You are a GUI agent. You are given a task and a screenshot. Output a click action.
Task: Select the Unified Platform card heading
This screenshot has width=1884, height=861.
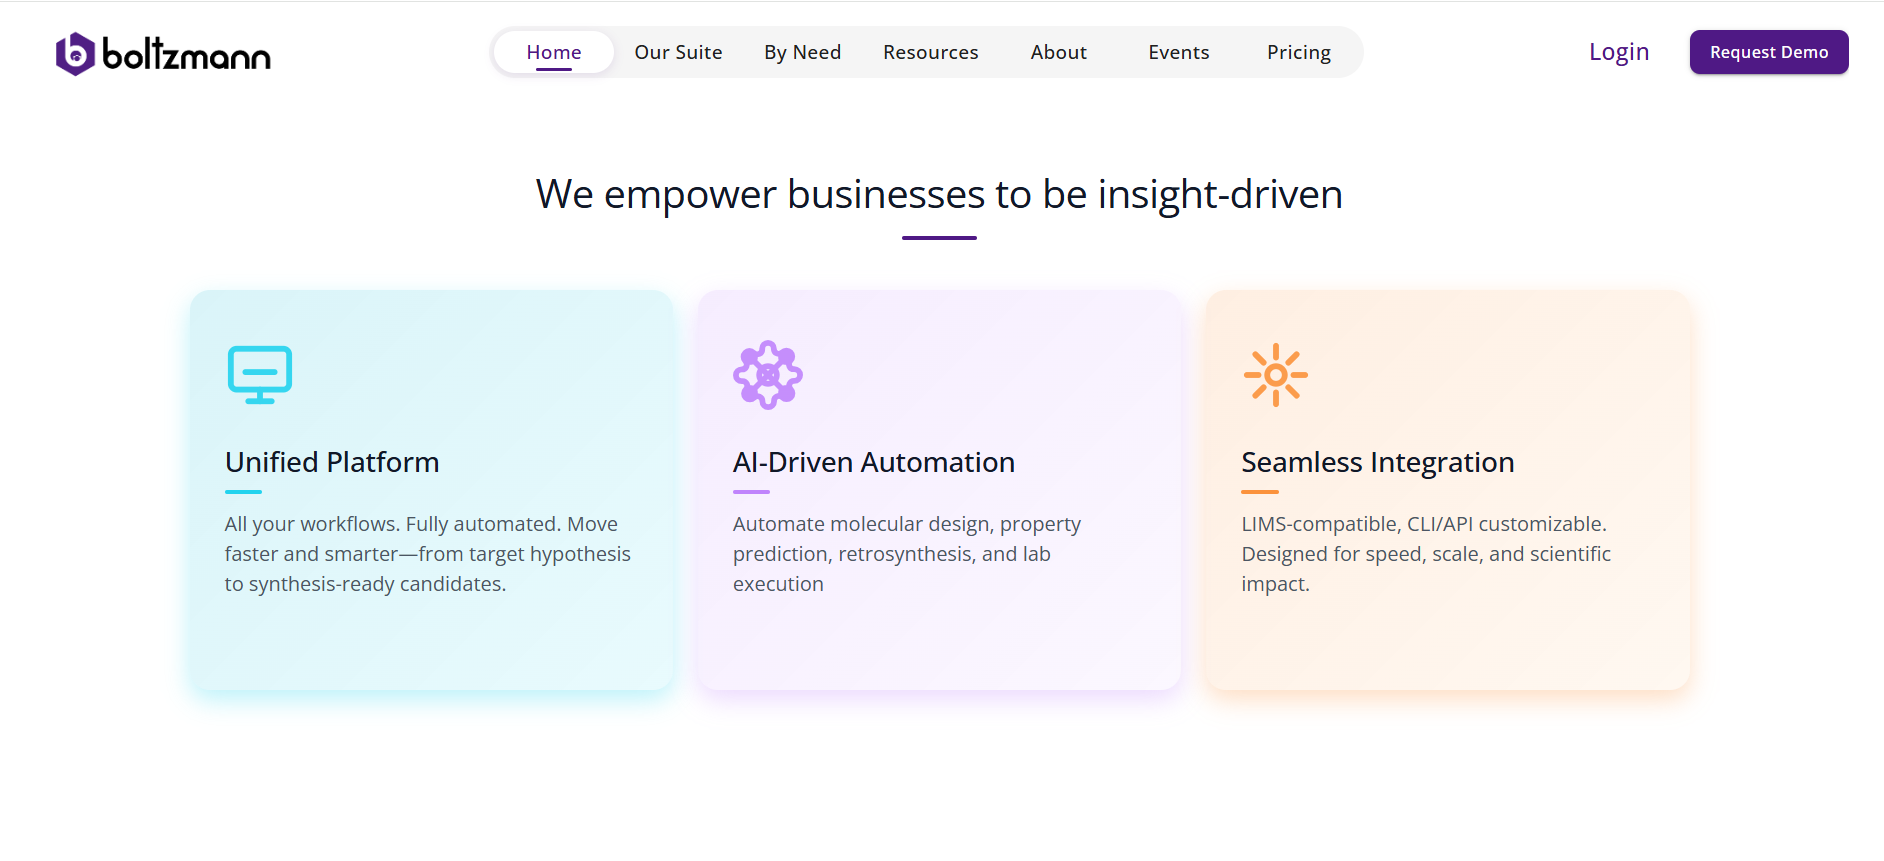[332, 462]
